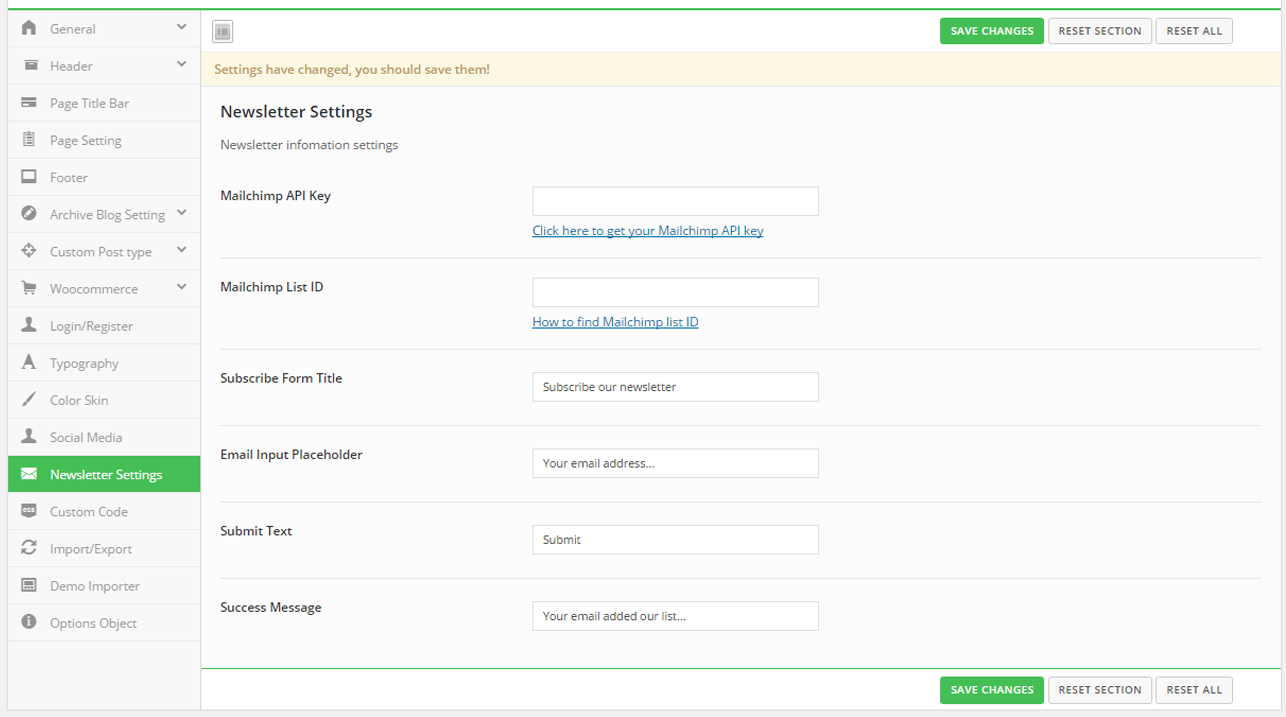Click the bottom Save Changes button

pos(991,690)
